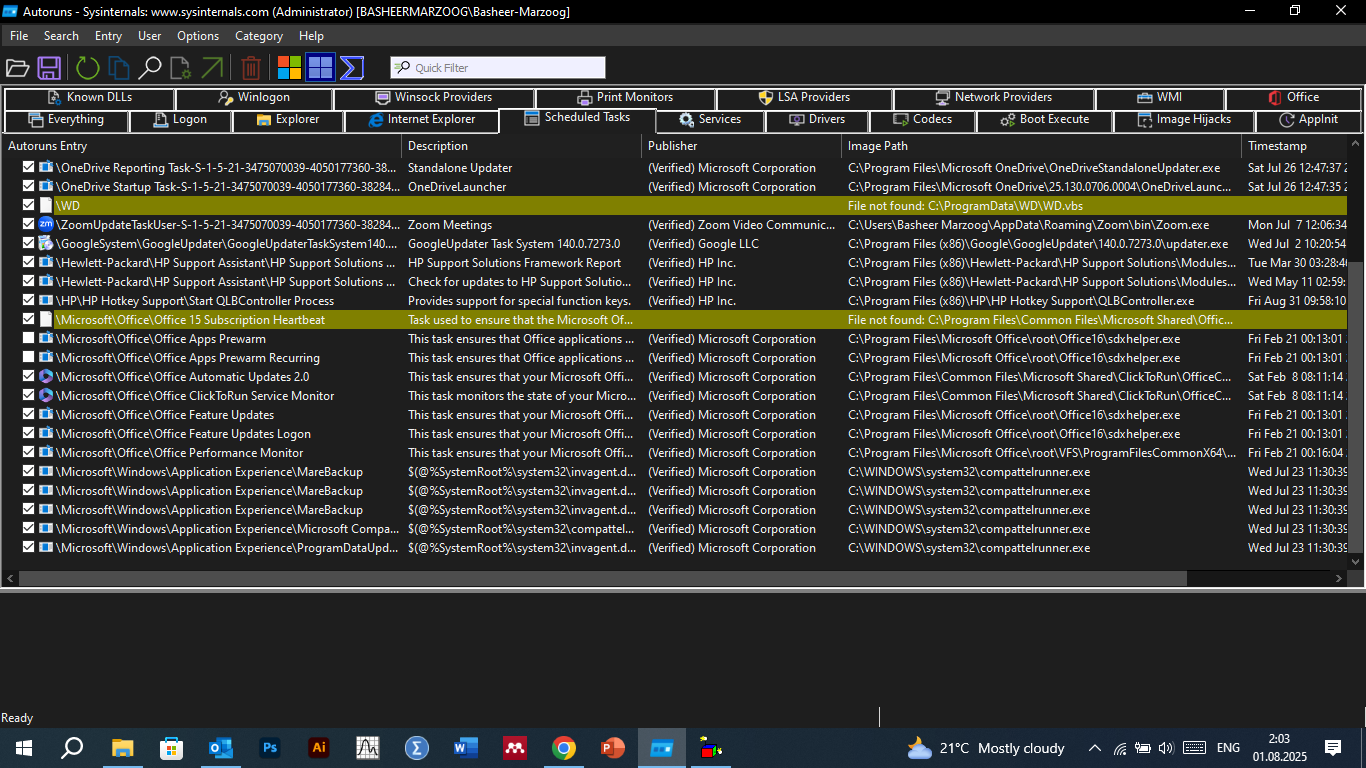This screenshot has width=1366, height=768.
Task: Switch to the Everything tab
Action: pos(66,120)
